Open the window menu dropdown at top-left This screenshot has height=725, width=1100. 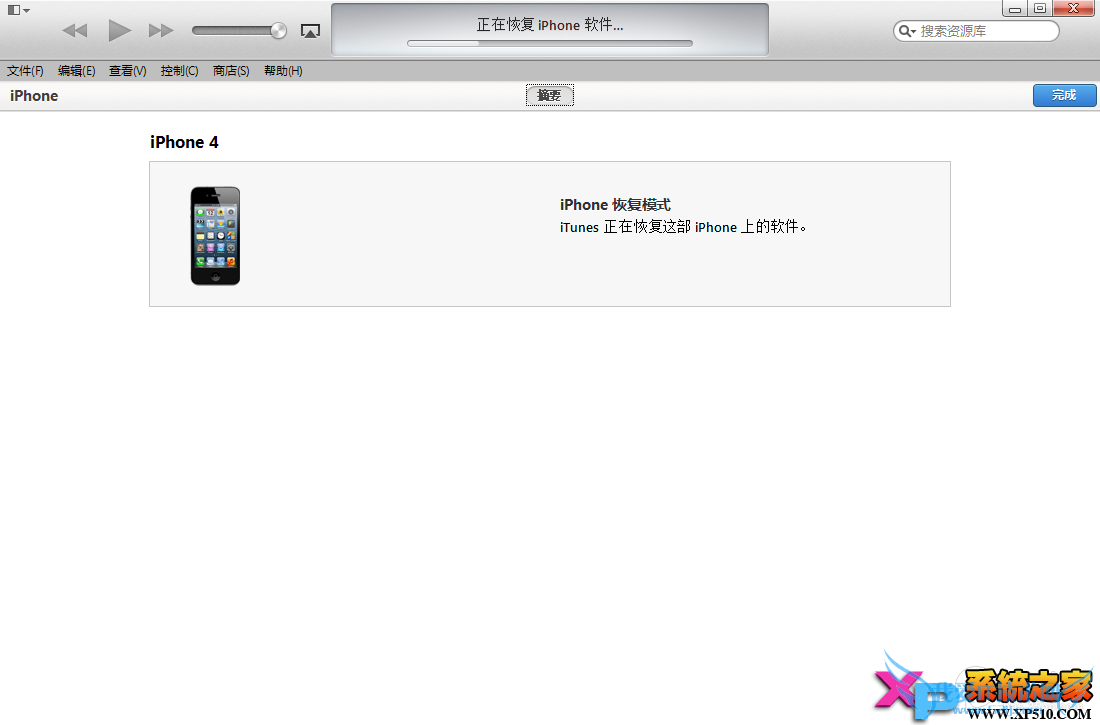click(18, 10)
